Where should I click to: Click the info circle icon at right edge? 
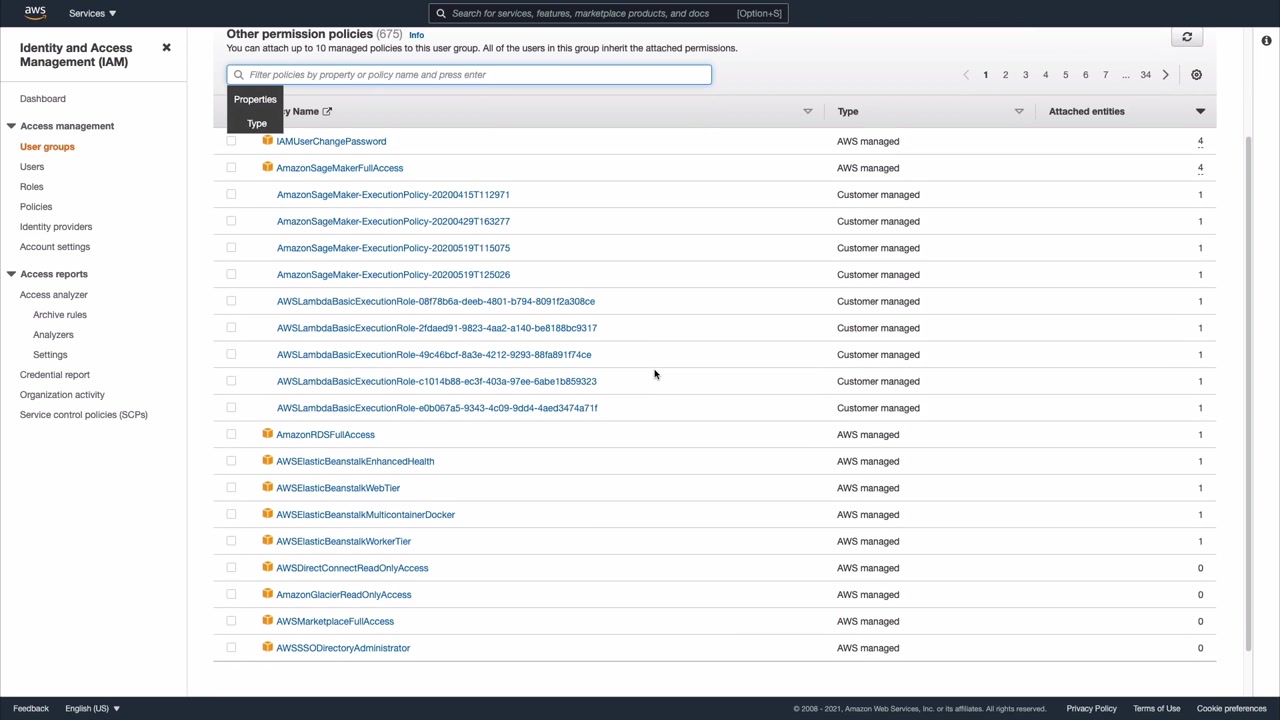coord(1266,41)
